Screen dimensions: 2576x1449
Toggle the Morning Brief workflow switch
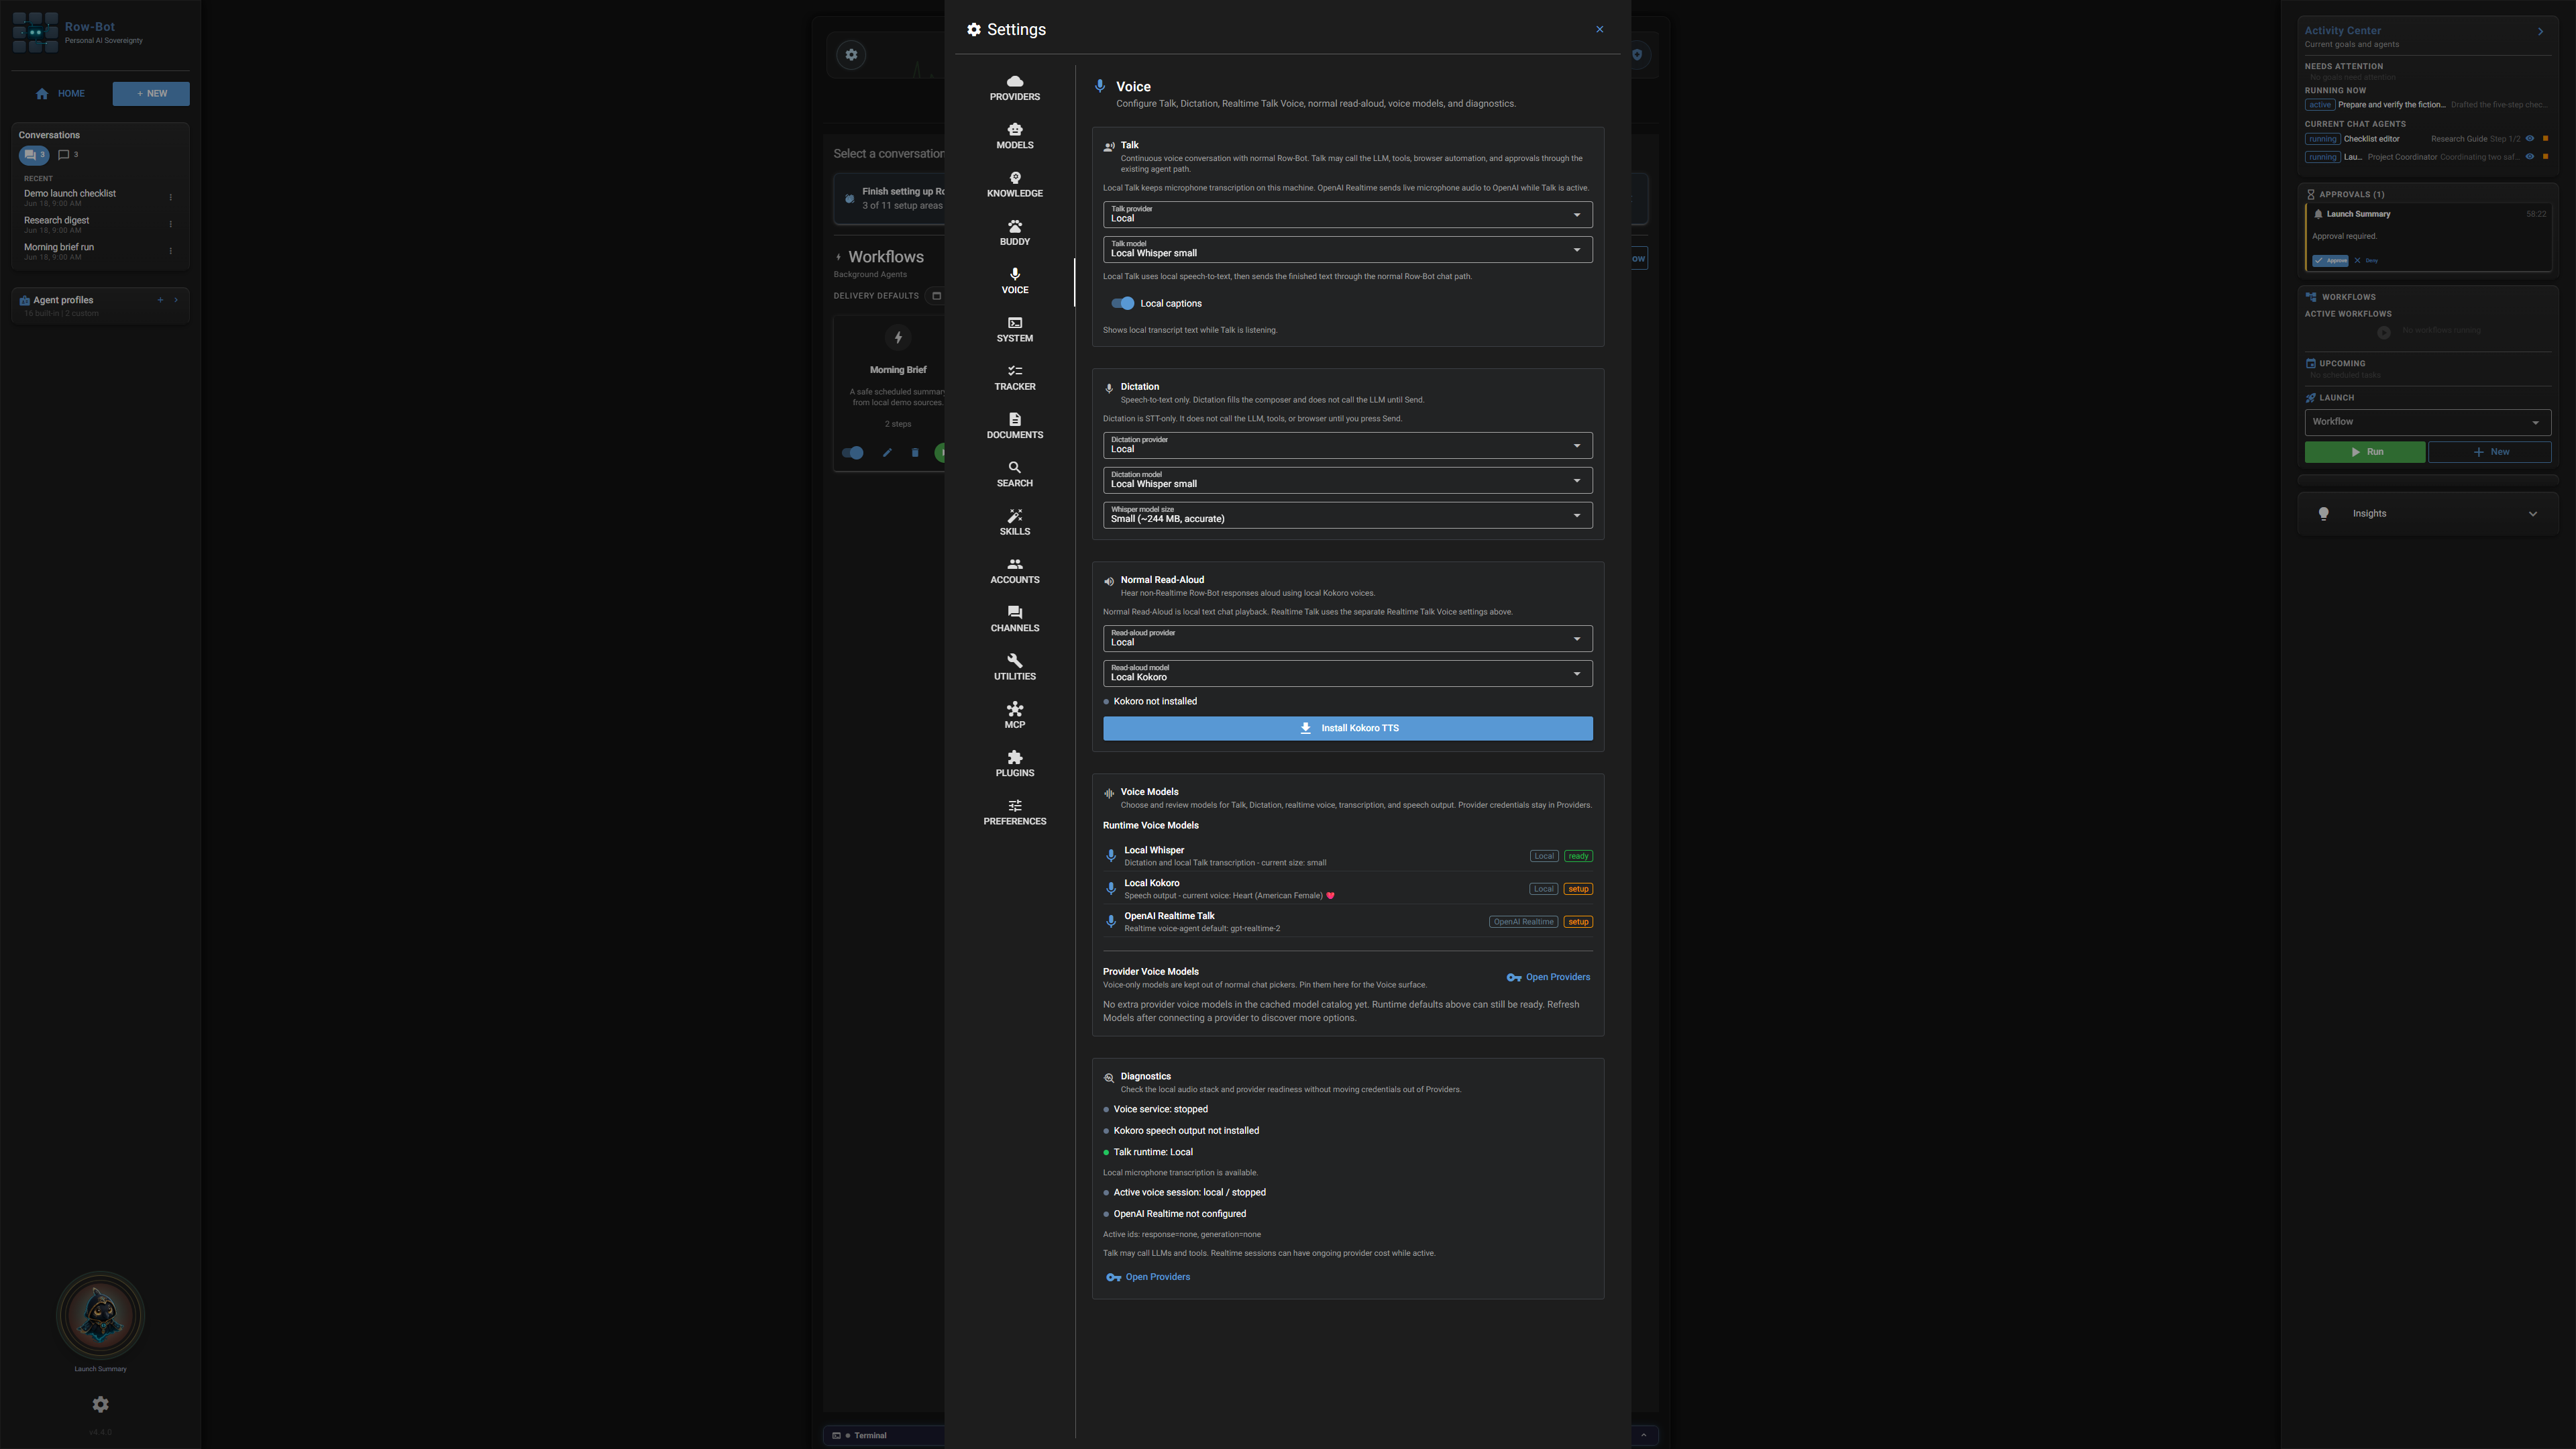pos(853,453)
